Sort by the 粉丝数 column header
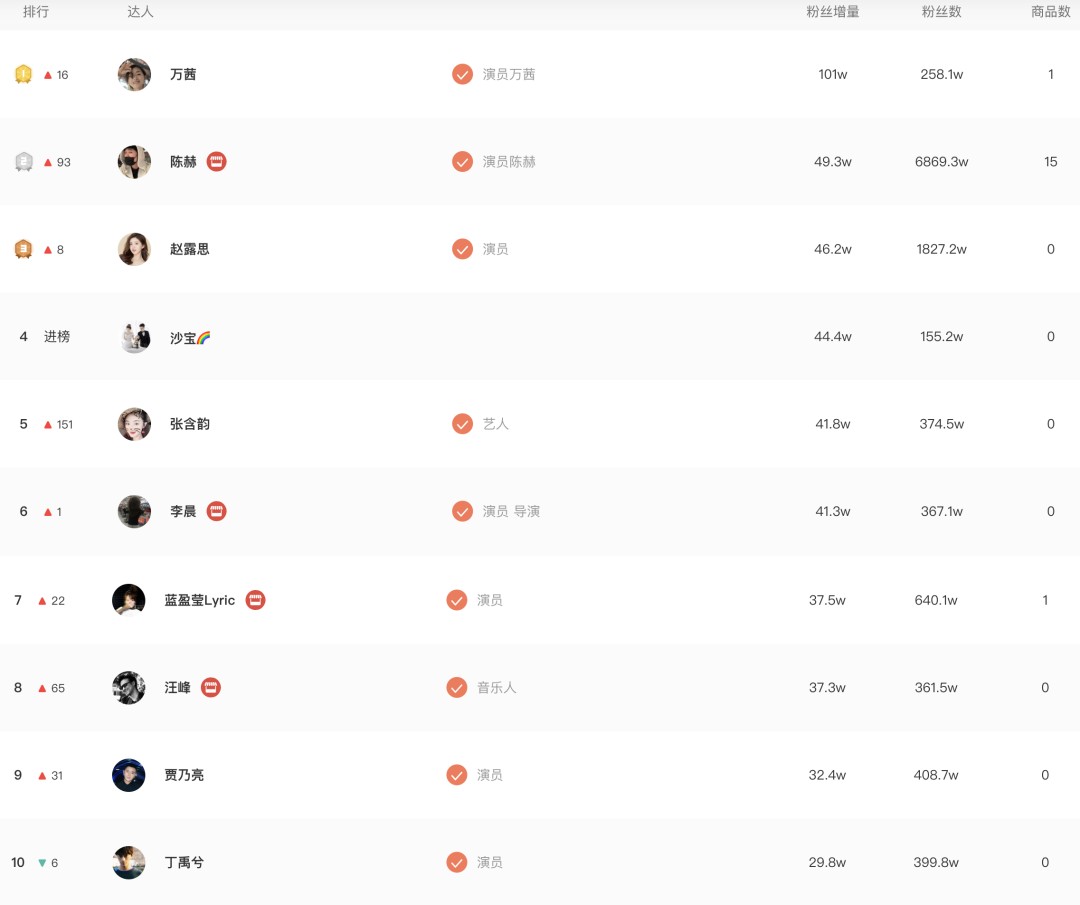The width and height of the screenshot is (1080, 905). click(x=942, y=12)
